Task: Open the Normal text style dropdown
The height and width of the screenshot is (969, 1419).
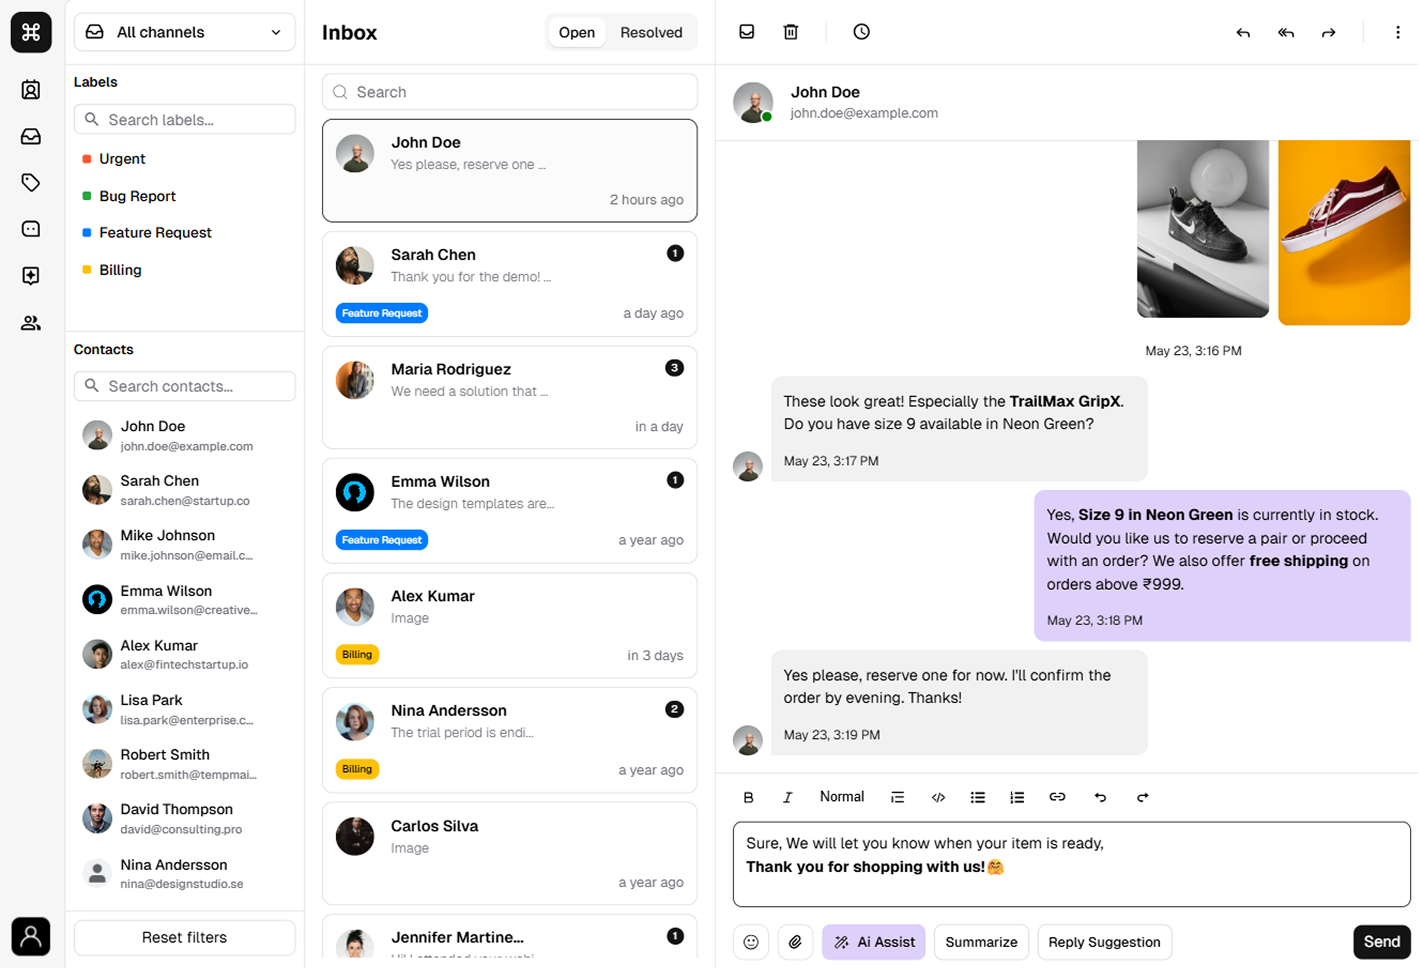Action: point(842,797)
